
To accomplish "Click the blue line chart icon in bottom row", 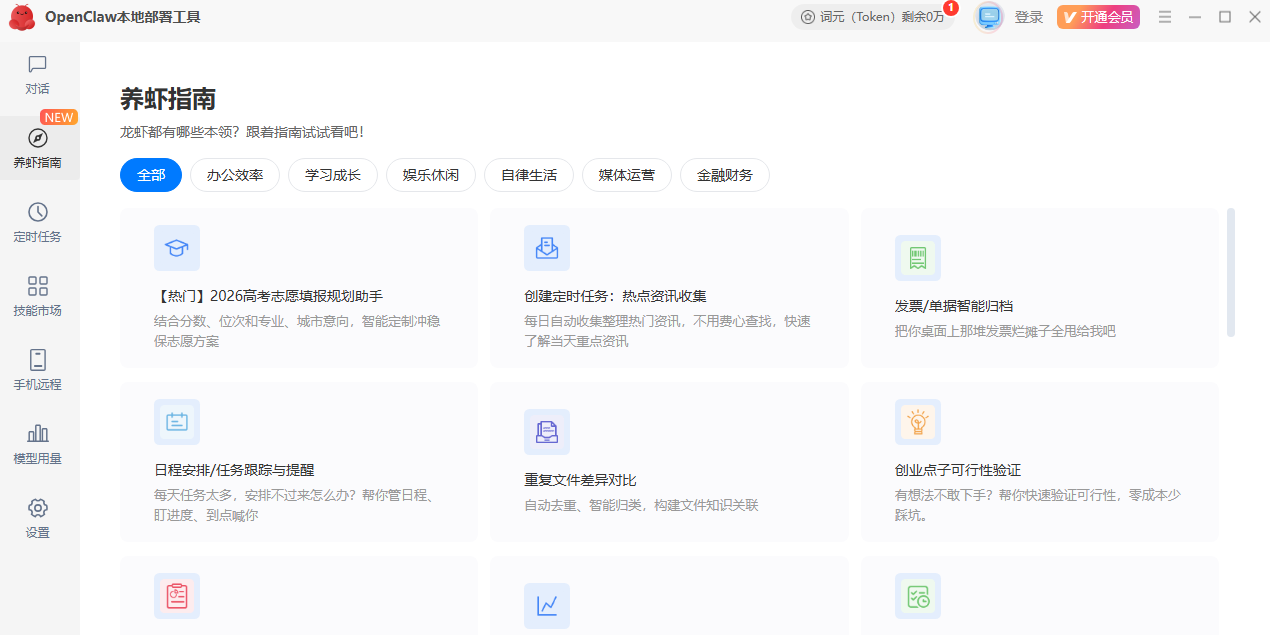I will [547, 606].
